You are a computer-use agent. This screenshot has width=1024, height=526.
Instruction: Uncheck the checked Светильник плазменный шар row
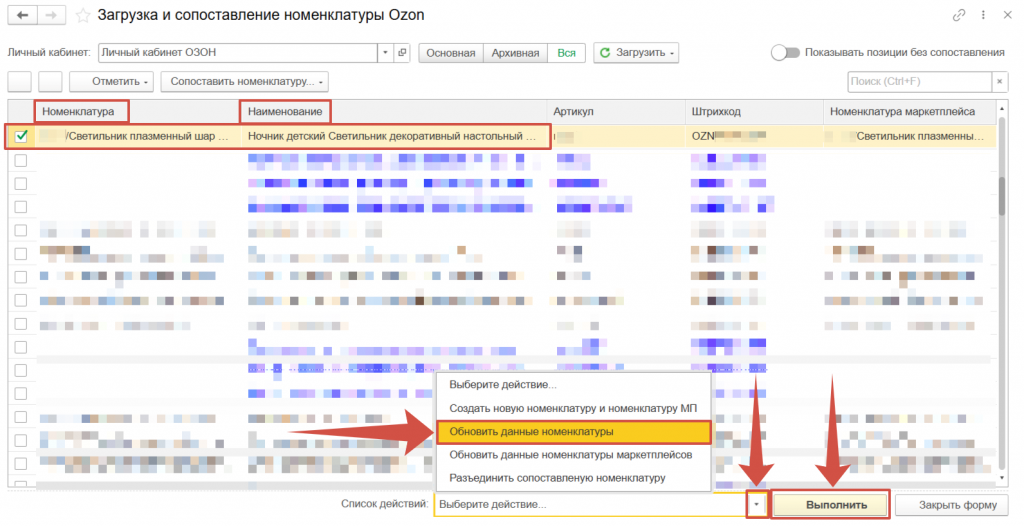tap(21, 136)
